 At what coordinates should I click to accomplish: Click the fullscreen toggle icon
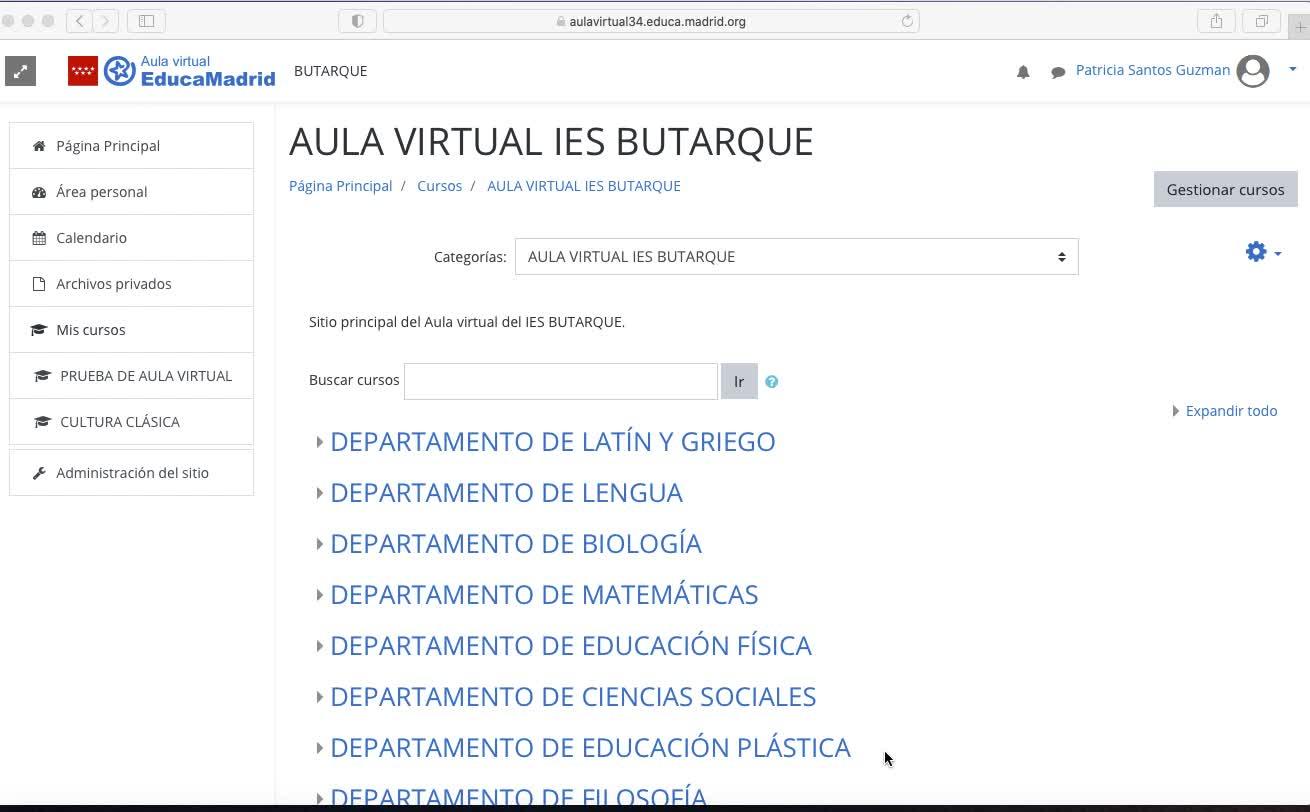pos(20,71)
